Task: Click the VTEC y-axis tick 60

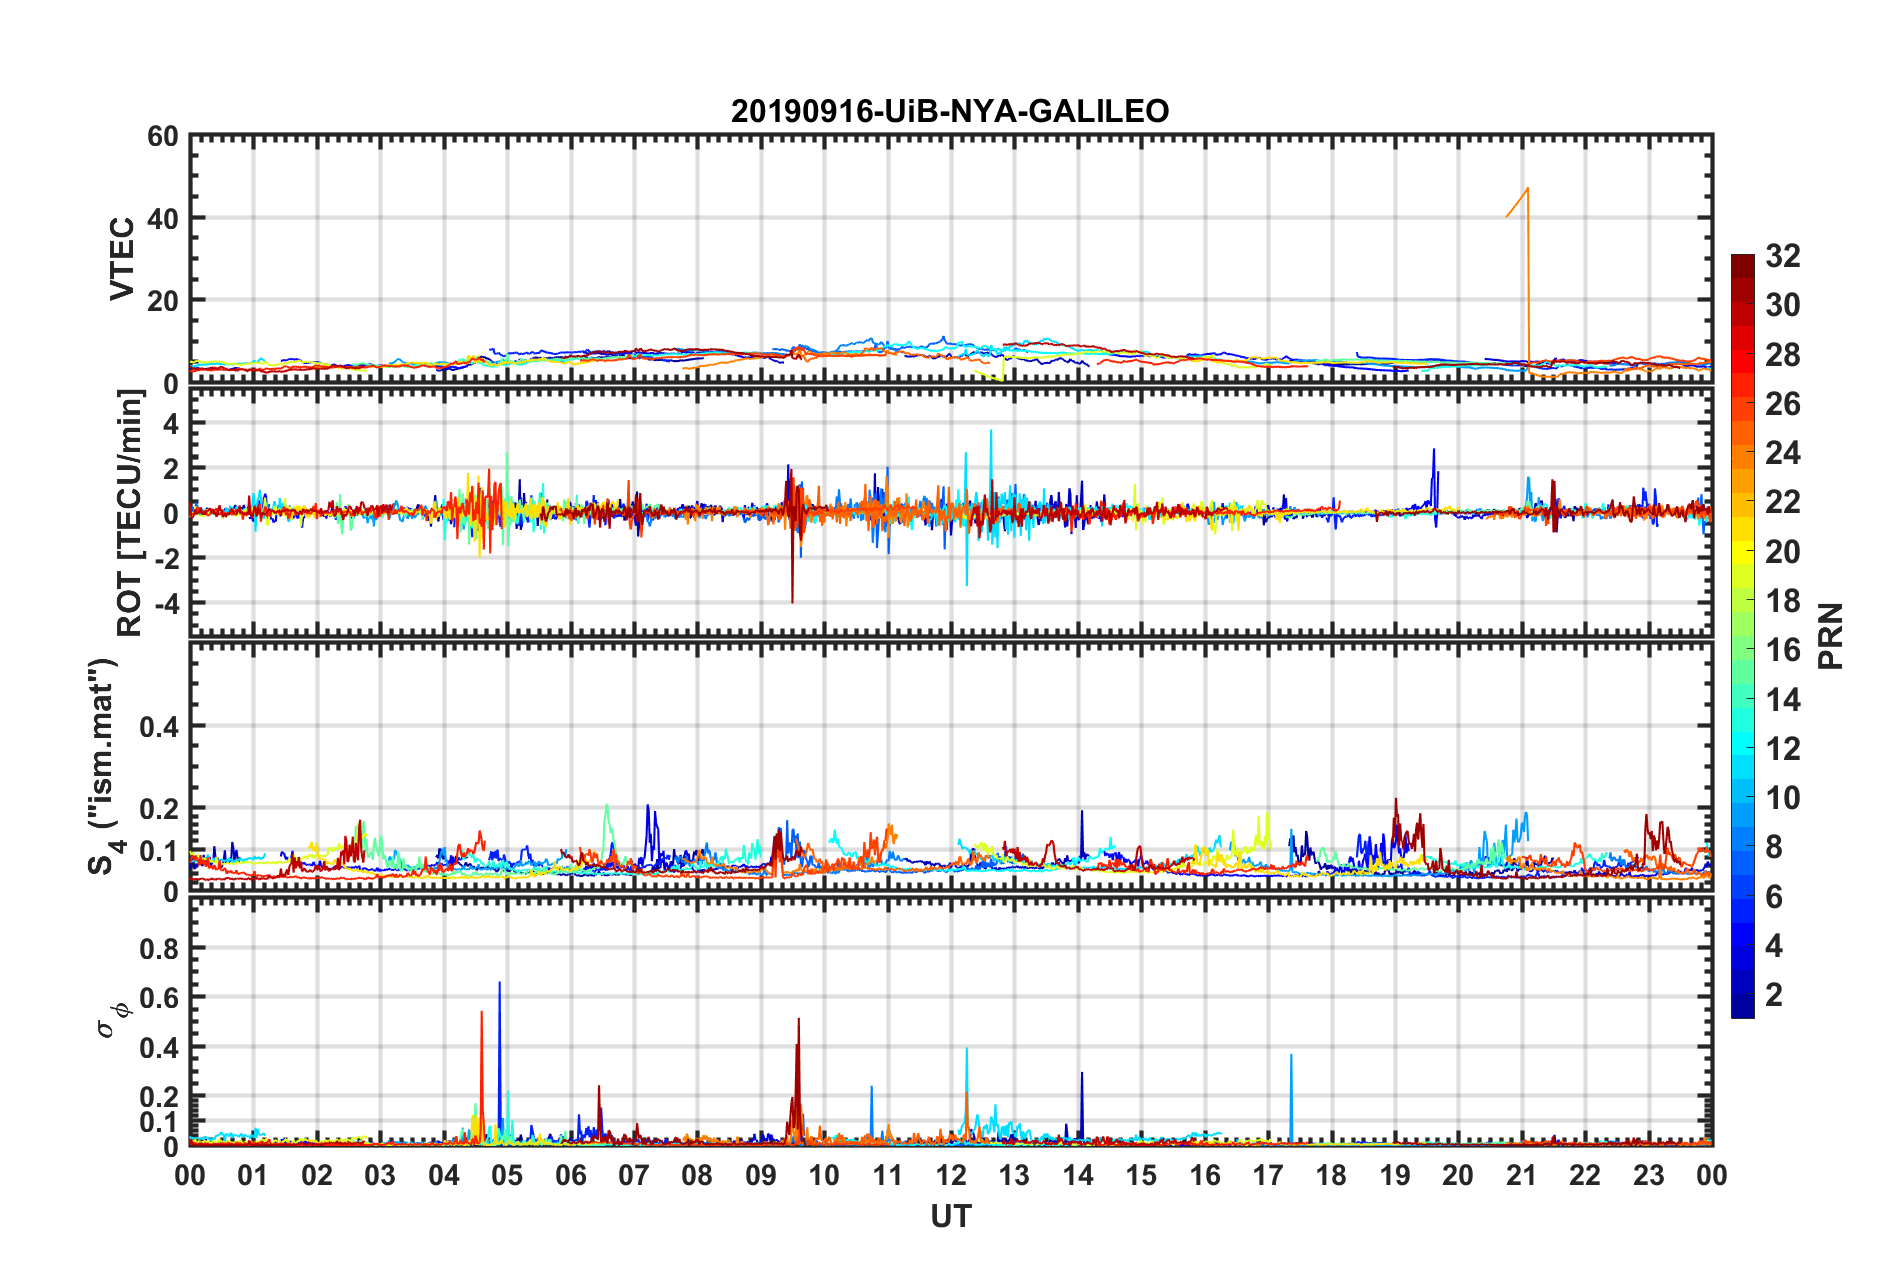Action: tap(163, 137)
